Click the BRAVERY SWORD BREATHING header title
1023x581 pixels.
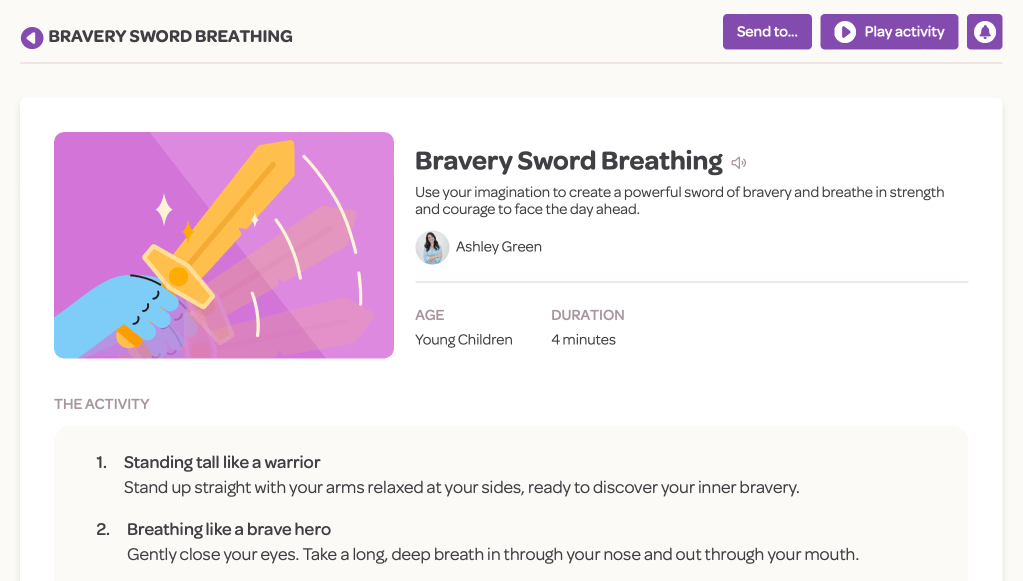(170, 37)
